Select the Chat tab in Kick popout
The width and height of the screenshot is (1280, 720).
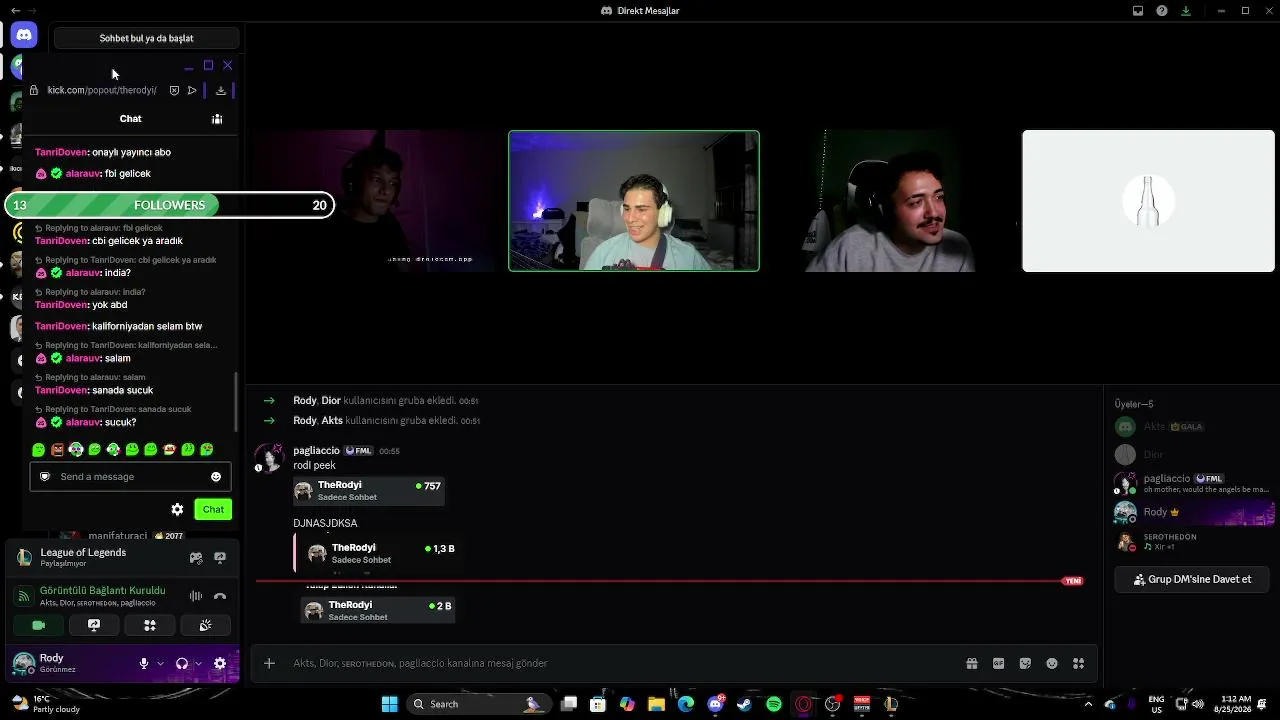pos(131,119)
